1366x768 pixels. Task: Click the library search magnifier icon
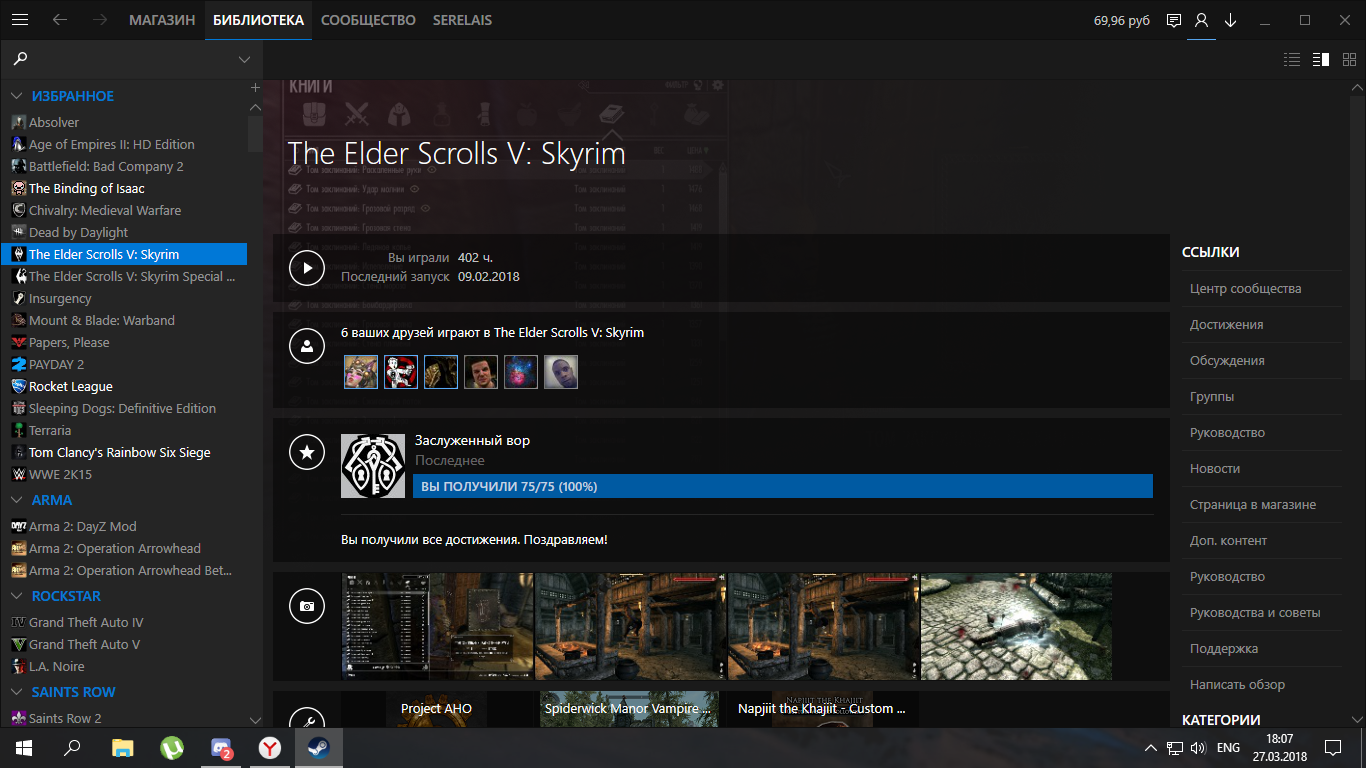20,59
